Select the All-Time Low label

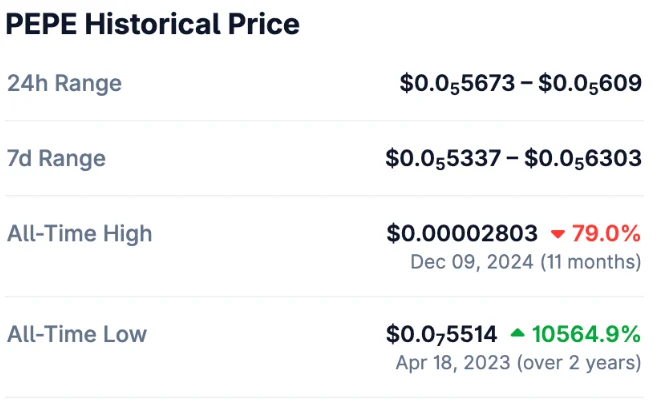tap(77, 334)
